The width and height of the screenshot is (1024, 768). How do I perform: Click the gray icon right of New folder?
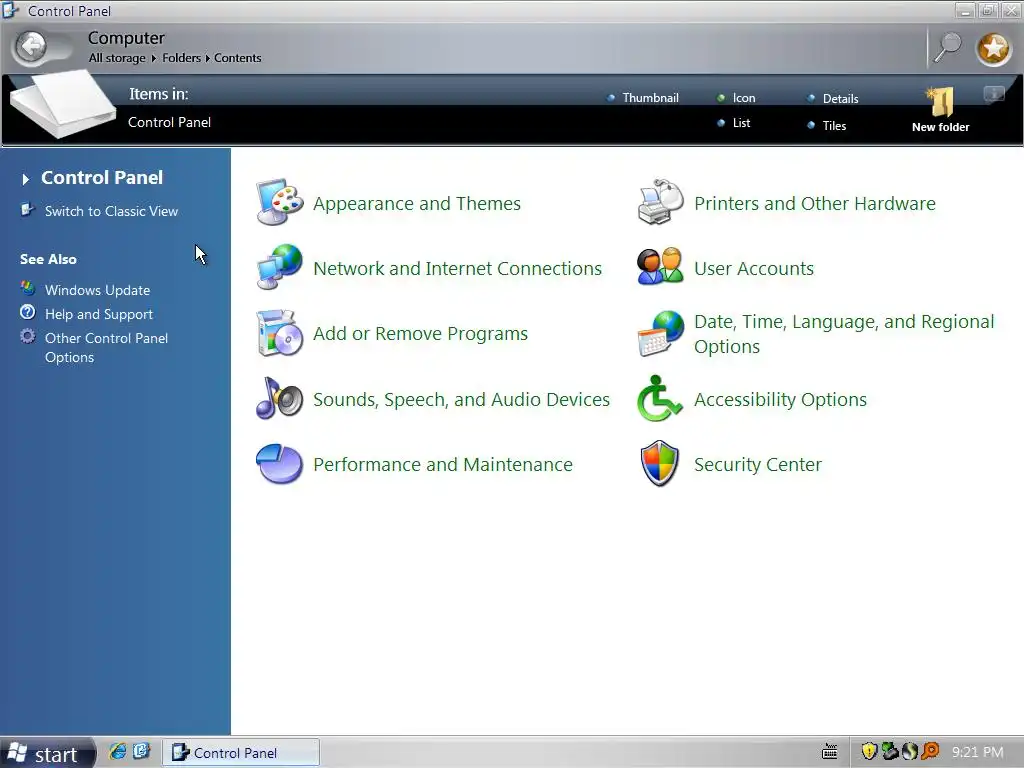click(995, 95)
